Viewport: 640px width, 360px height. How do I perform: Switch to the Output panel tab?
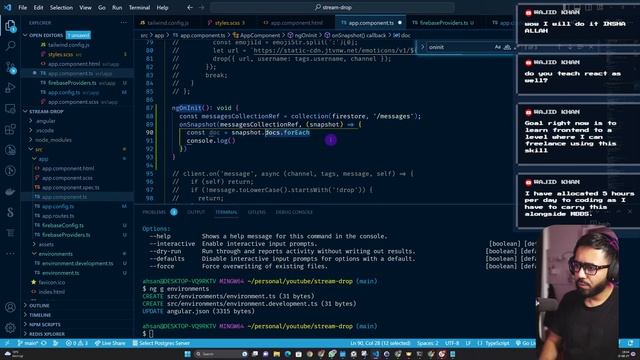tap(196, 212)
